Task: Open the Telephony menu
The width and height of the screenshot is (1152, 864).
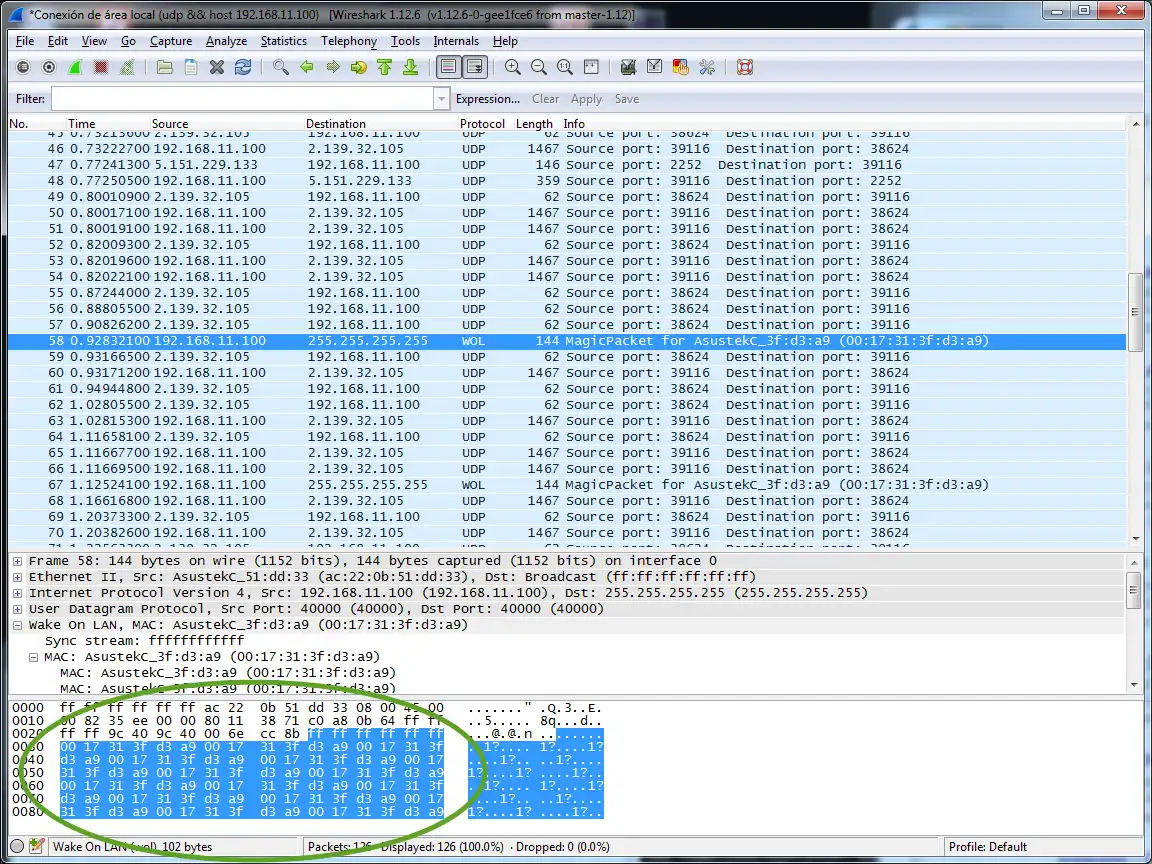Action: 349,41
